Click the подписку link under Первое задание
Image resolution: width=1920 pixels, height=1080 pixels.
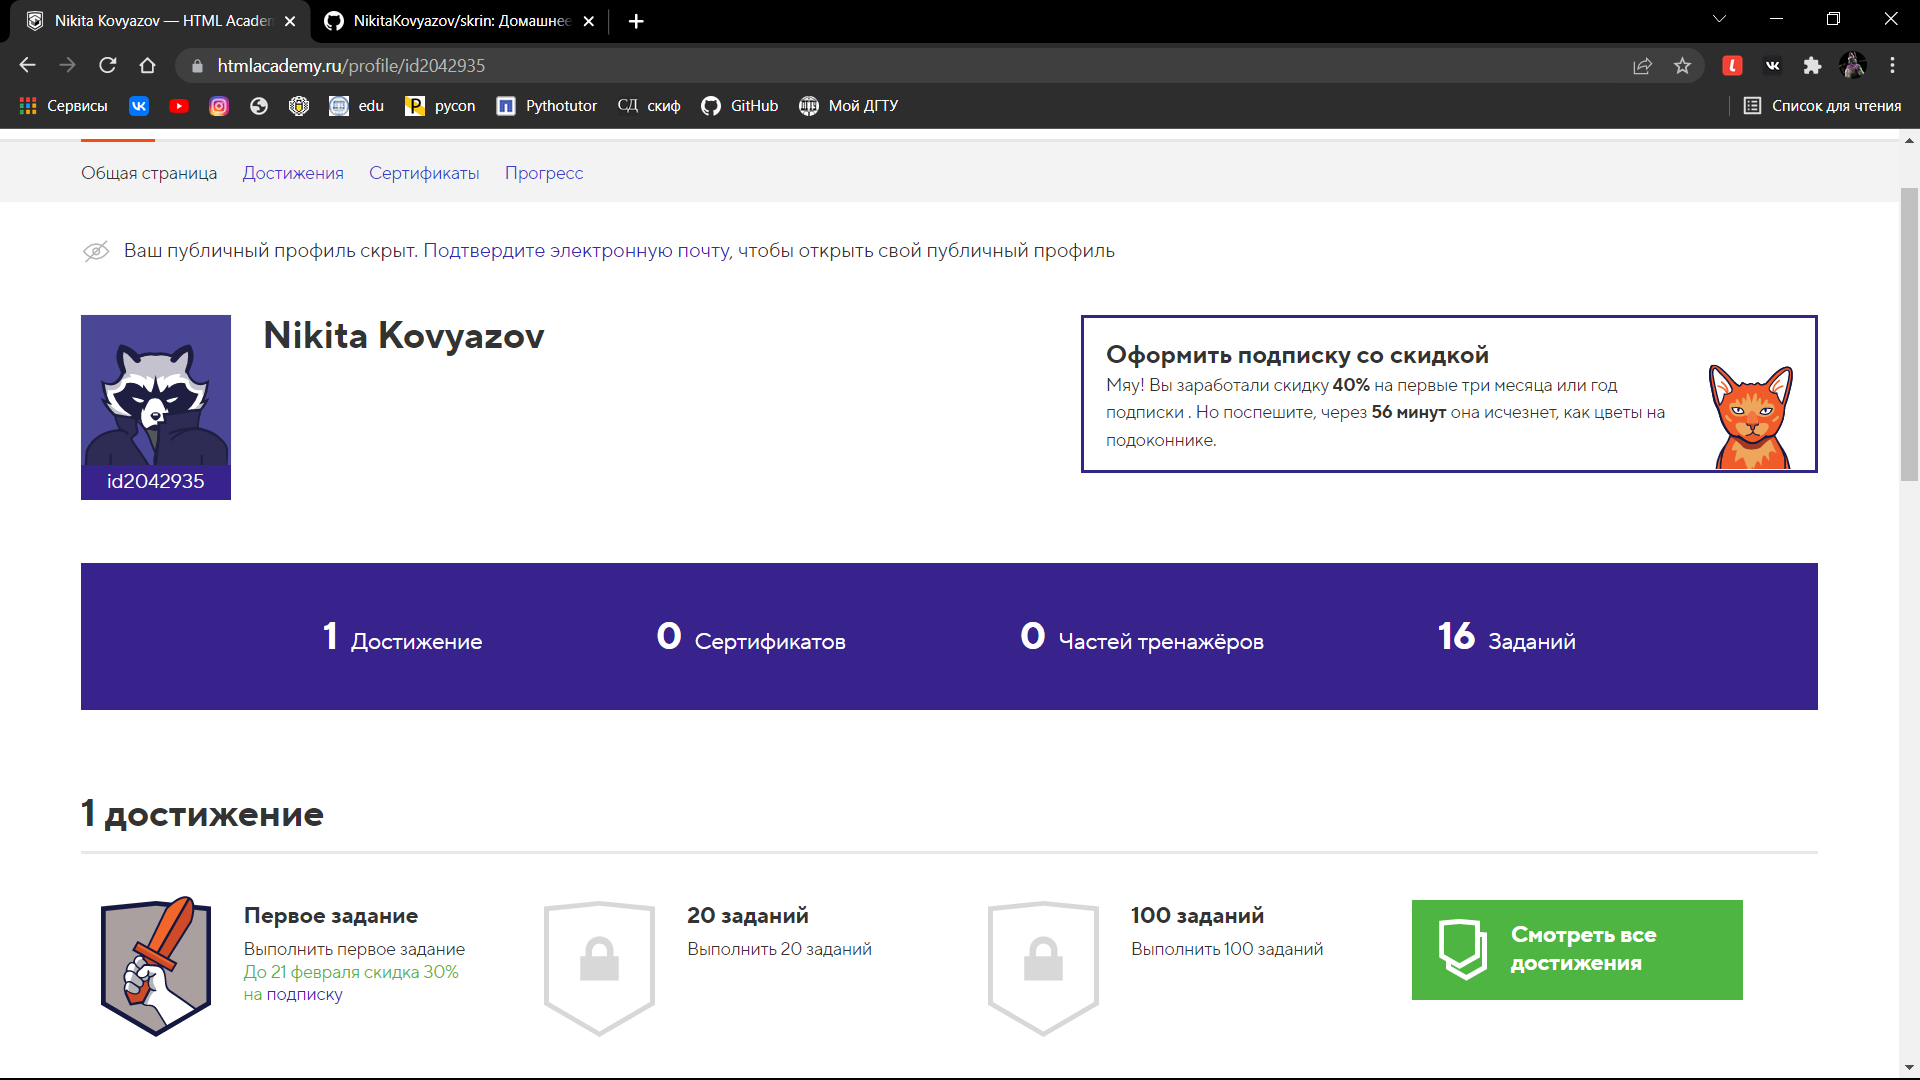tap(304, 995)
